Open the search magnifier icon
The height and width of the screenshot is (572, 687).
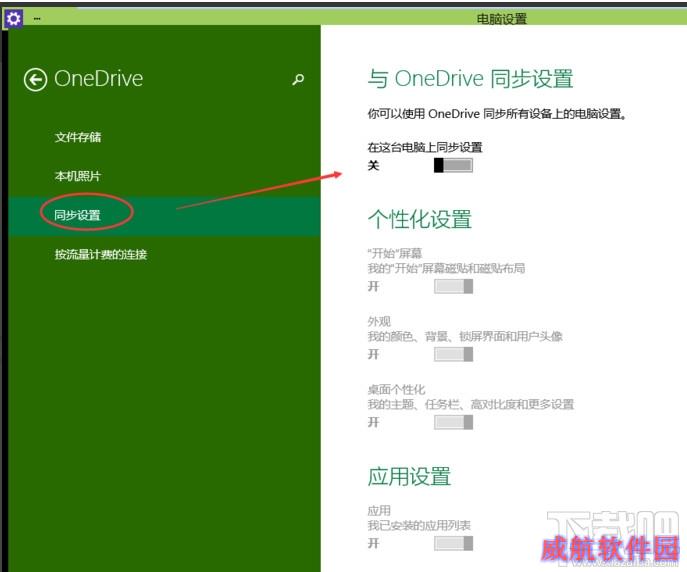pos(298,79)
